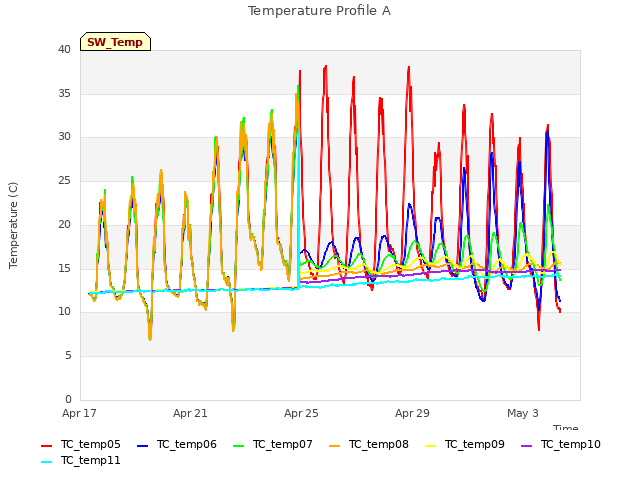Click the Time axis label
The width and height of the screenshot is (640, 480).
click(566, 427)
